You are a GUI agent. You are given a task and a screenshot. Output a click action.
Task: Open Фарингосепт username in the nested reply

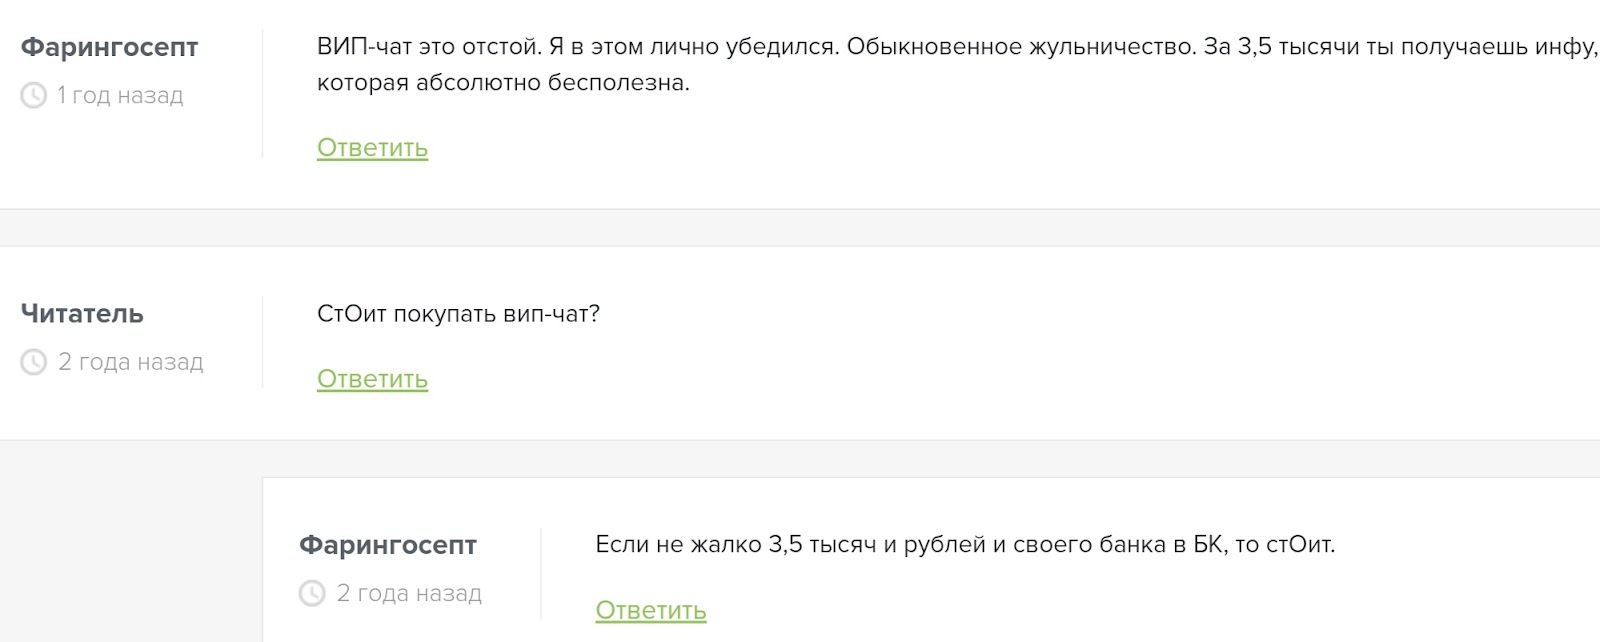click(388, 545)
